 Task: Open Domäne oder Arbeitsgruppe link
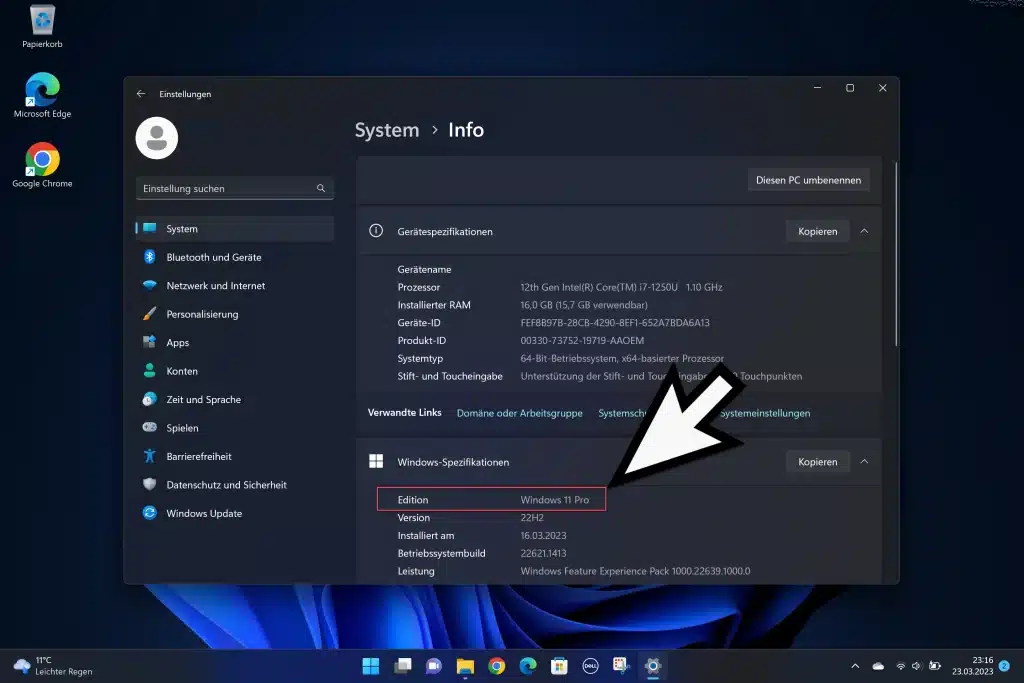pyautogui.click(x=520, y=413)
